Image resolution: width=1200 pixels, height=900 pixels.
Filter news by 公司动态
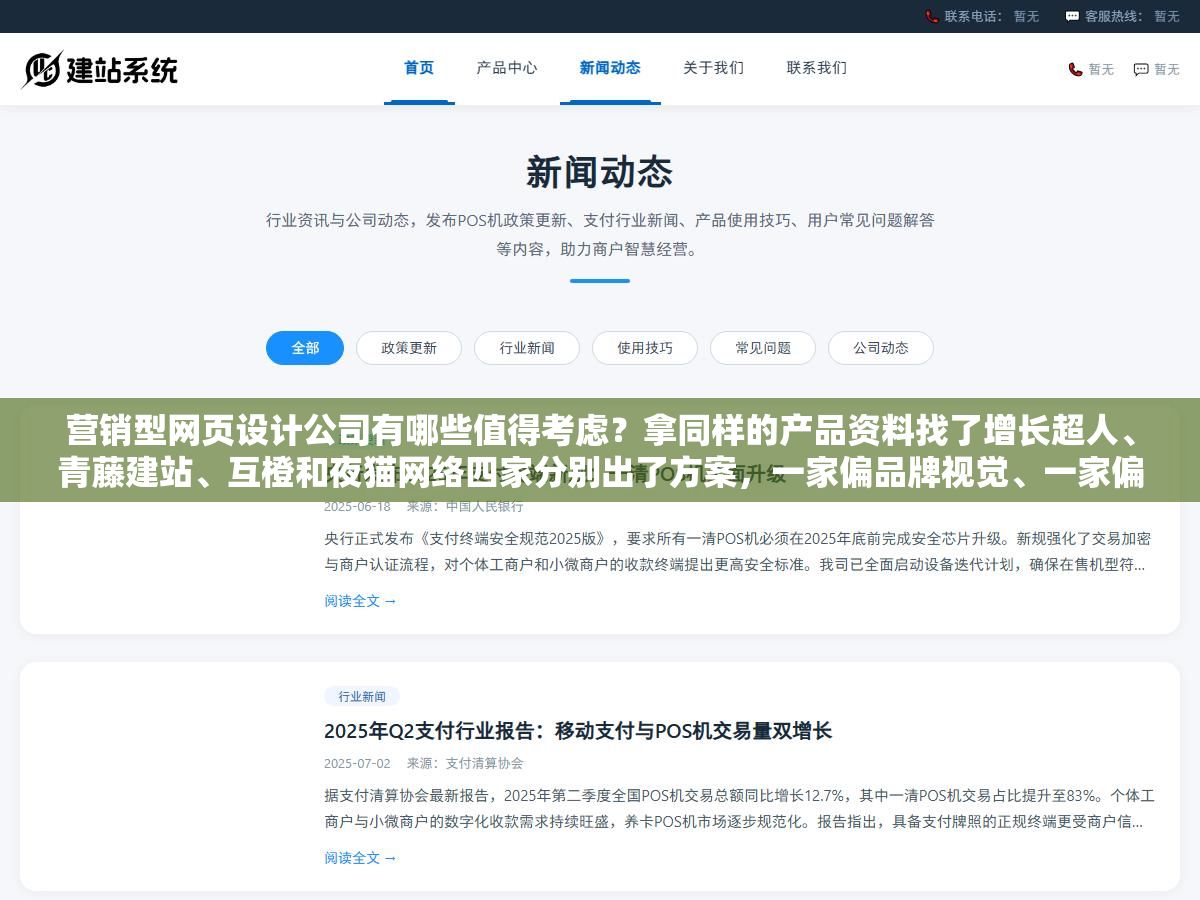pyautogui.click(x=881, y=348)
